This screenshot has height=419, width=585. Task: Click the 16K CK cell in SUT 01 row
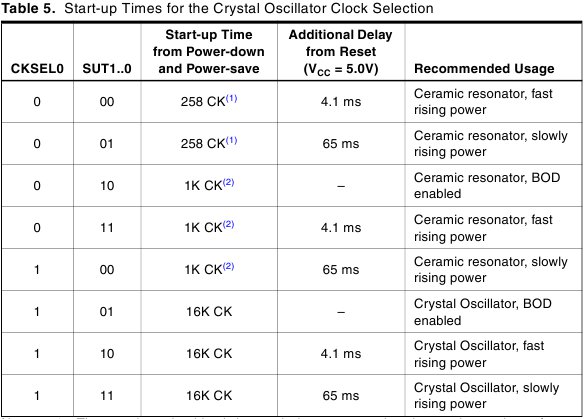coord(209,312)
